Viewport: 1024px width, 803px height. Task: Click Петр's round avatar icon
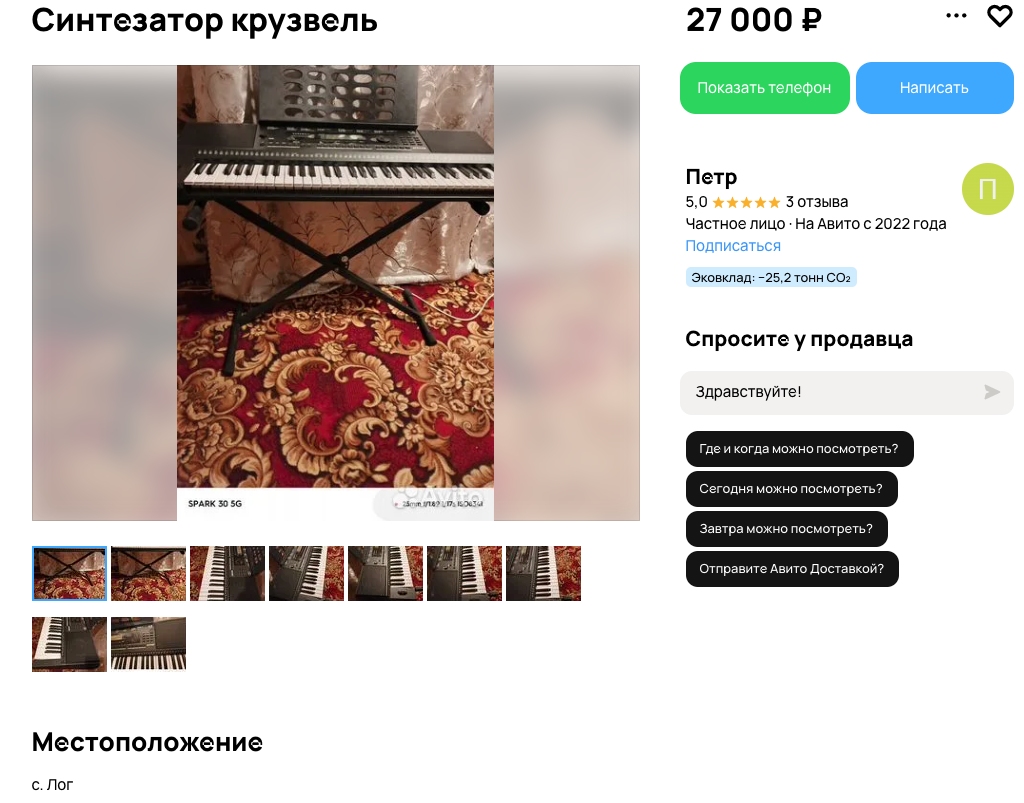click(987, 189)
